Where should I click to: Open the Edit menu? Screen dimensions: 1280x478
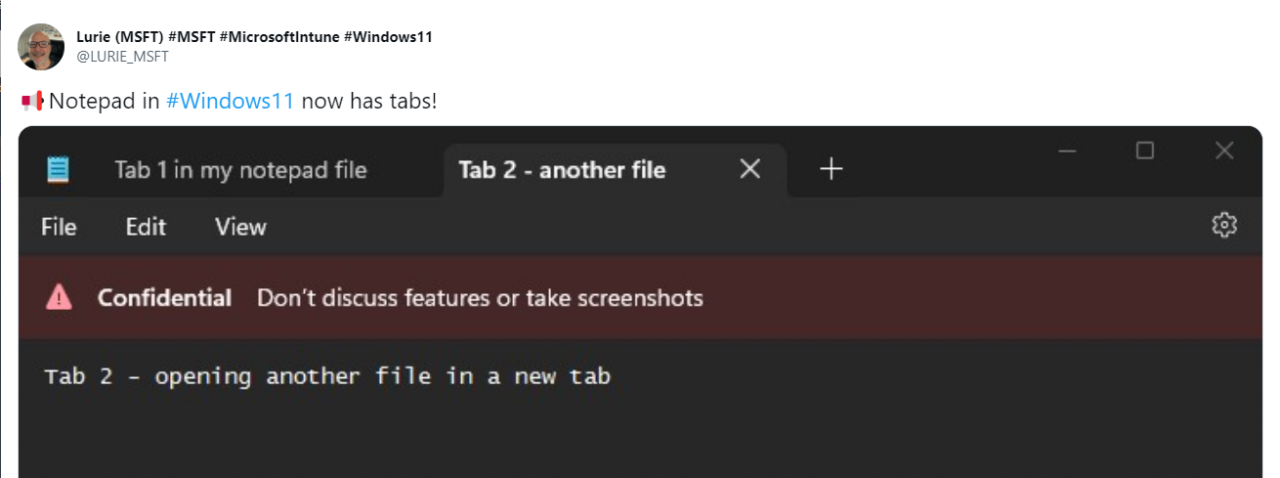[146, 227]
